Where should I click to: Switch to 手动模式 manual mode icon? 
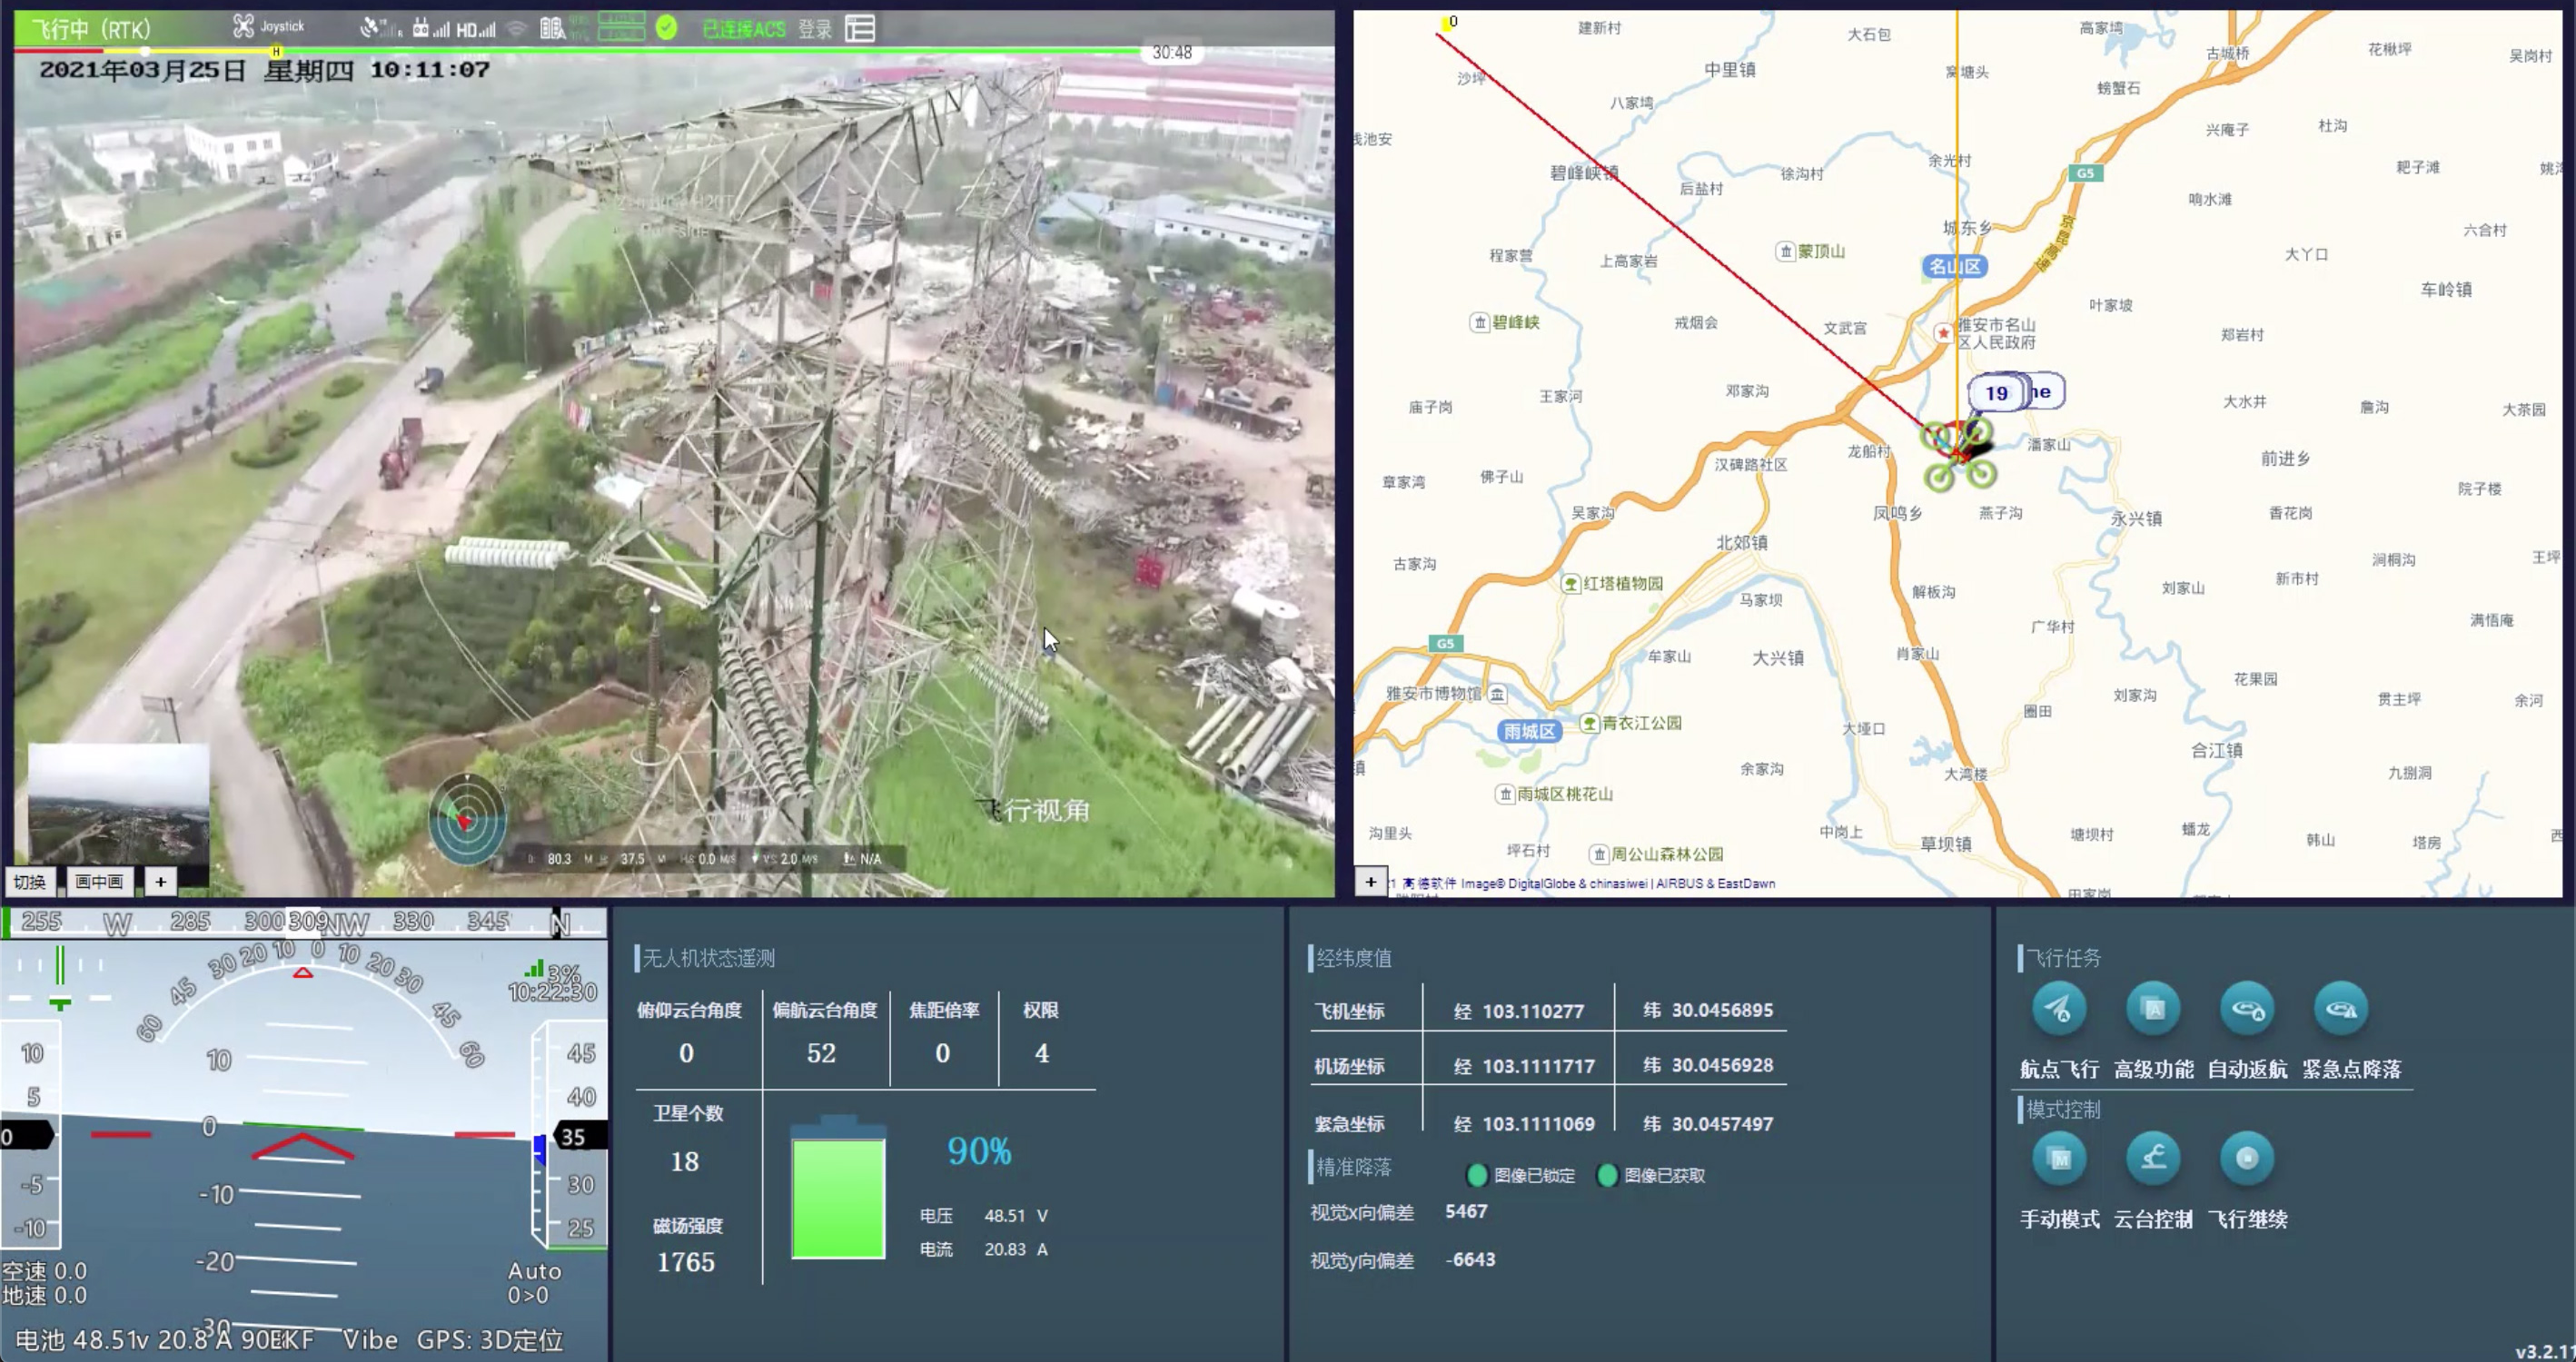[2058, 1159]
